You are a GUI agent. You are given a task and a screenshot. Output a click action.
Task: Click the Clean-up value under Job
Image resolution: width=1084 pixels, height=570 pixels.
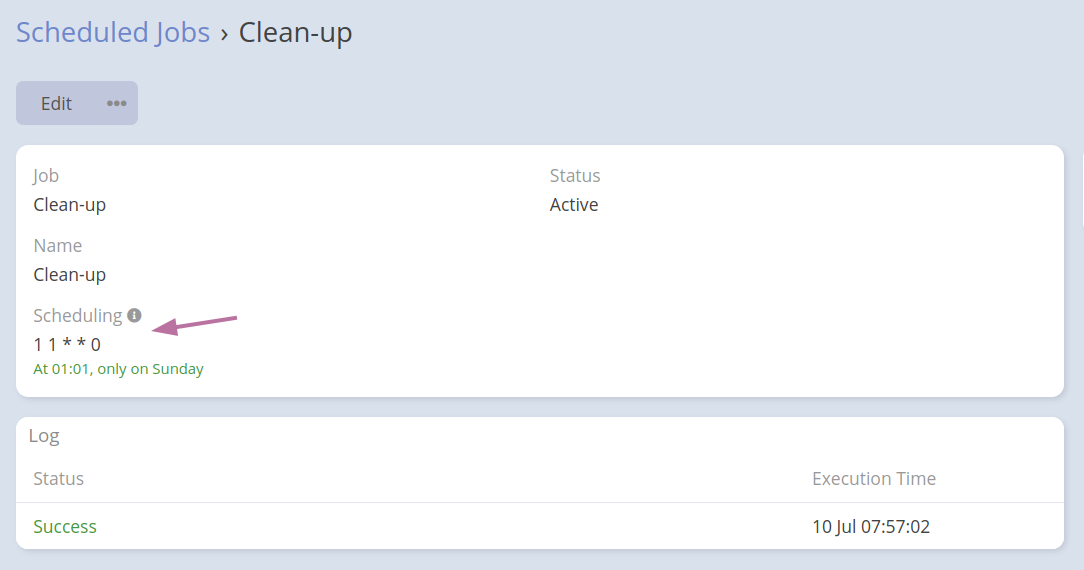tap(70, 205)
